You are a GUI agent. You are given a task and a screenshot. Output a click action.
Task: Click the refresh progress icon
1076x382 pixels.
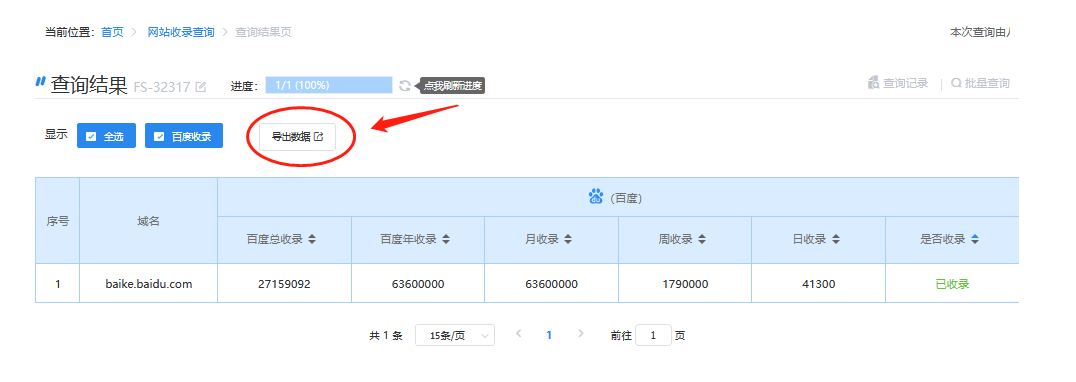[405, 86]
